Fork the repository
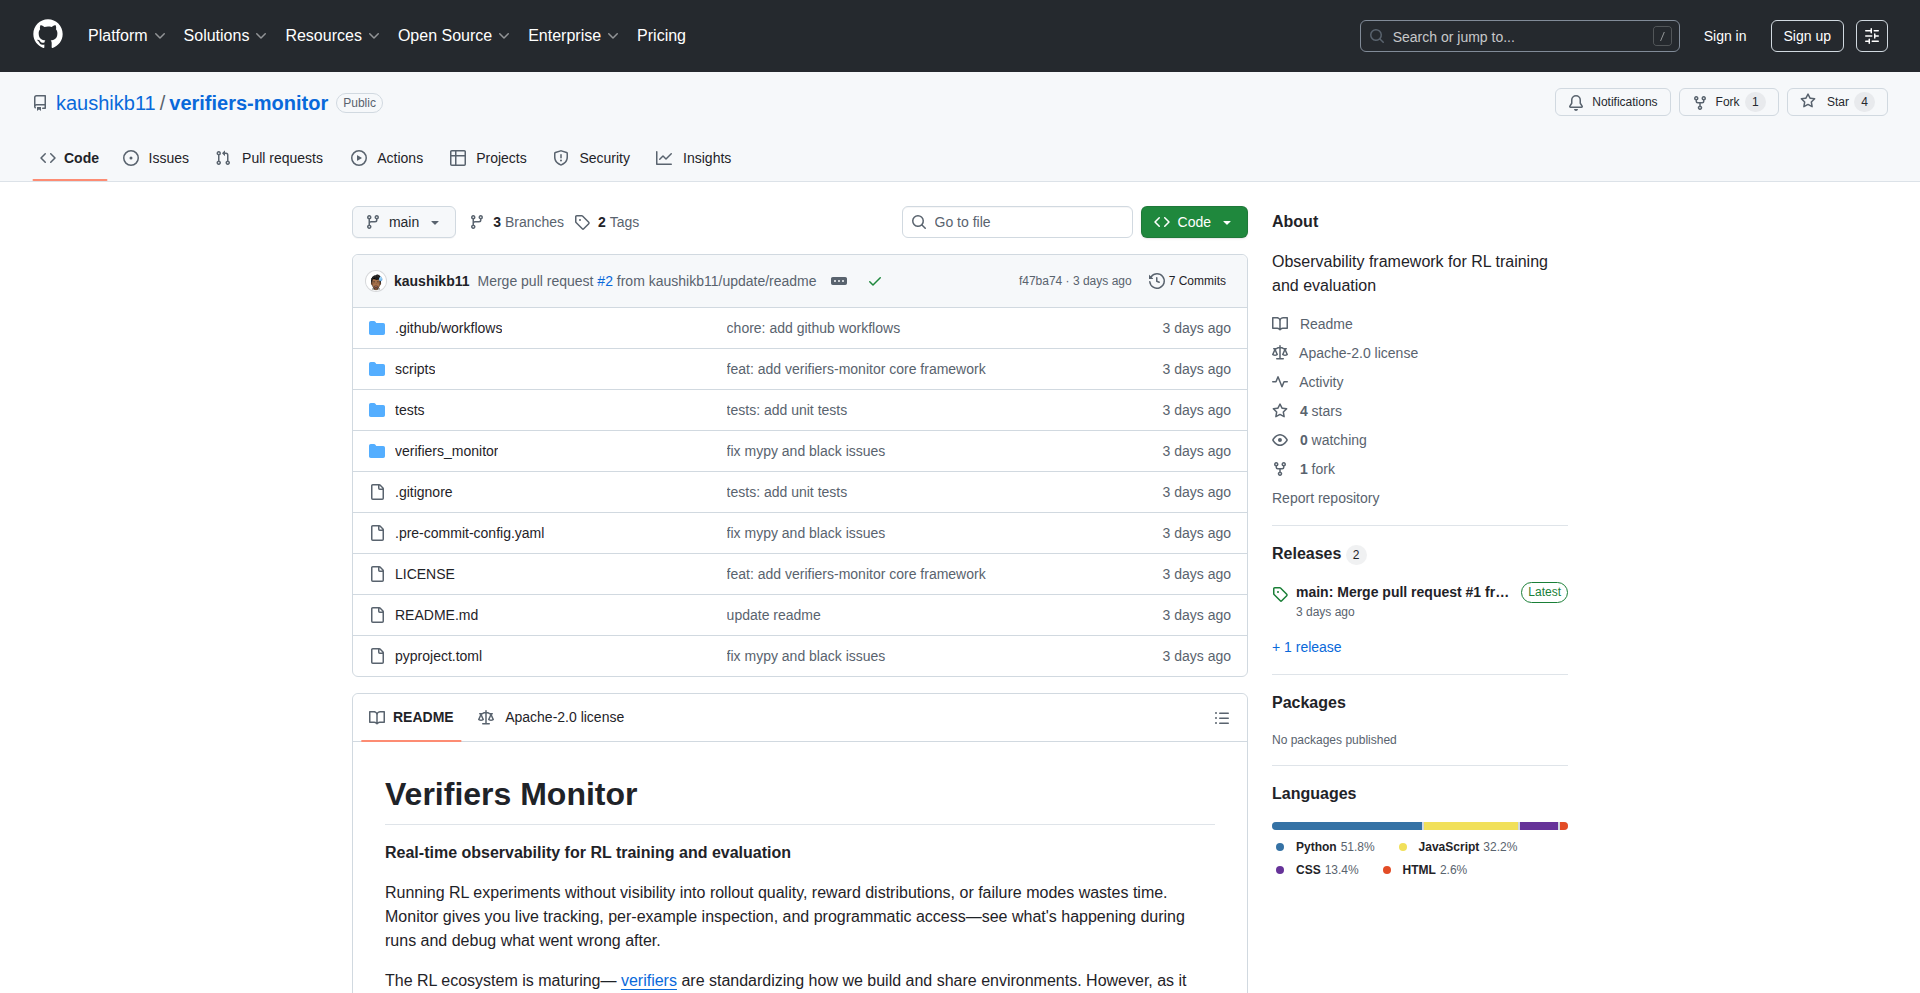Viewport: 1920px width, 993px height. click(1726, 102)
